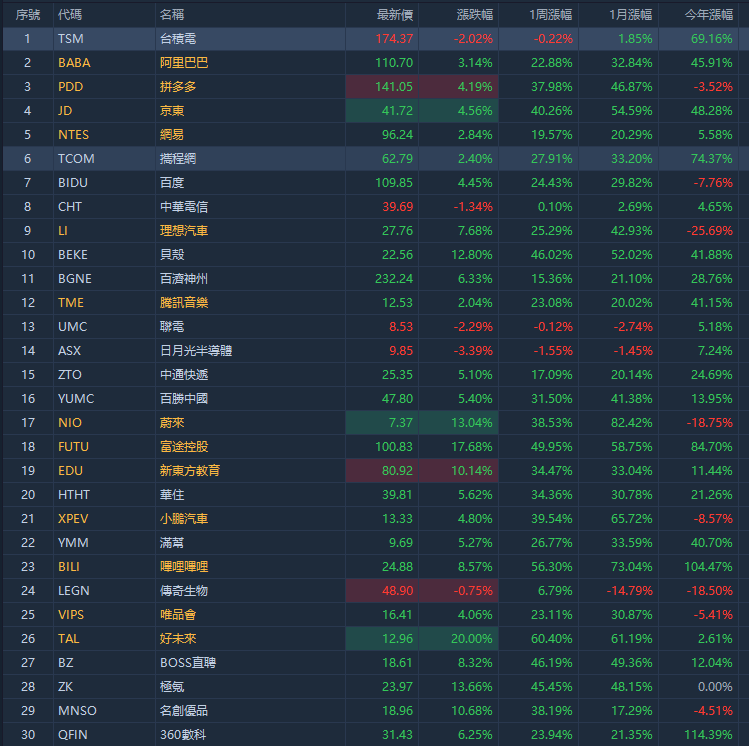
Task: Select the YUMC ticker code
Action: [76, 398]
